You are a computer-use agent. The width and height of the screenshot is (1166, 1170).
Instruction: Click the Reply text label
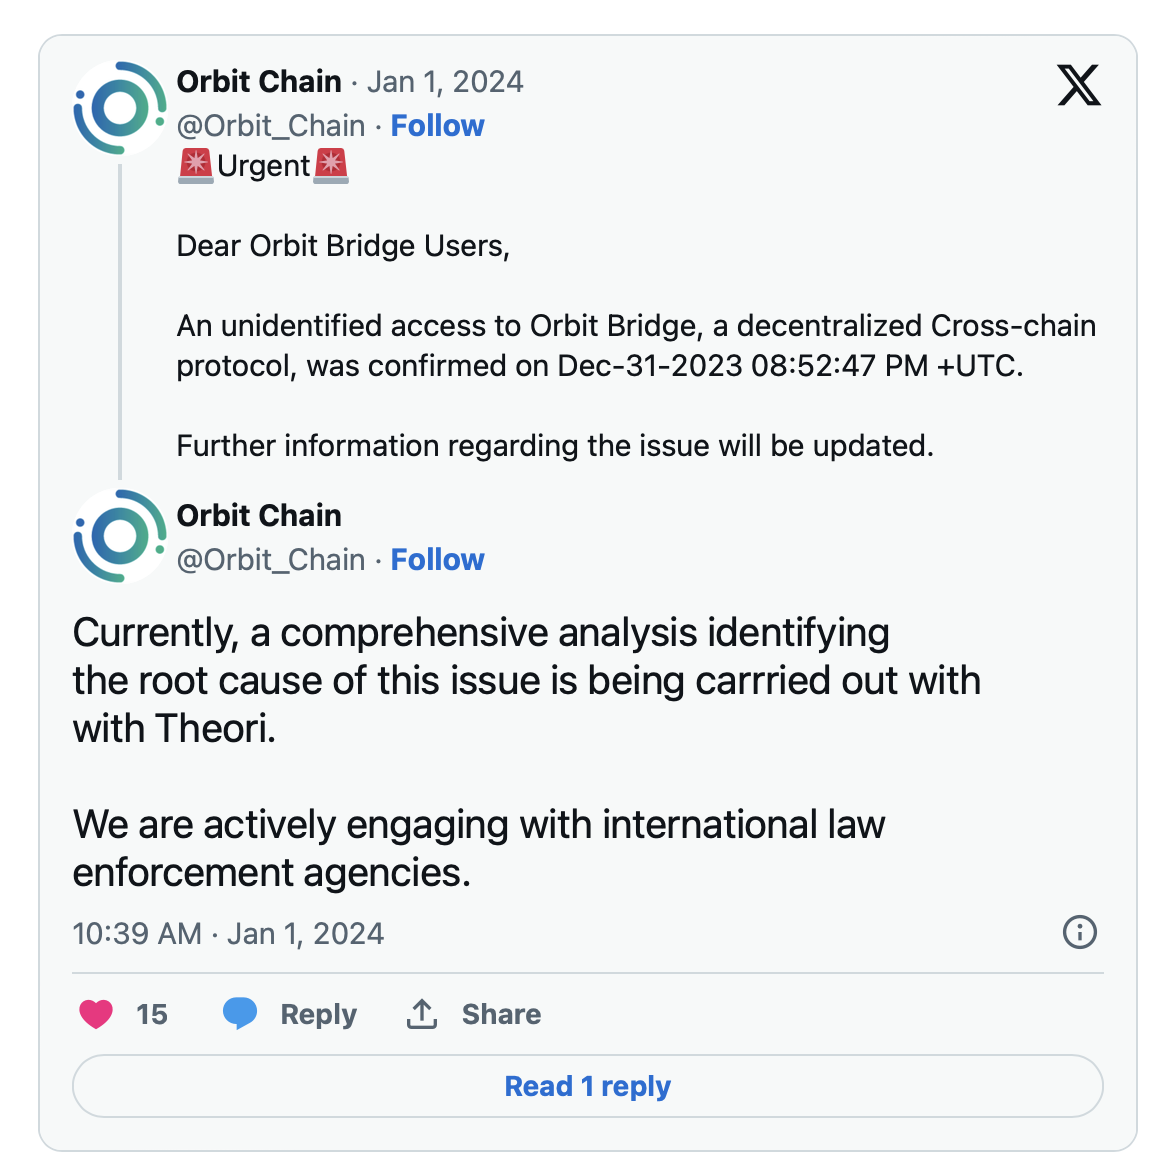318,1014
